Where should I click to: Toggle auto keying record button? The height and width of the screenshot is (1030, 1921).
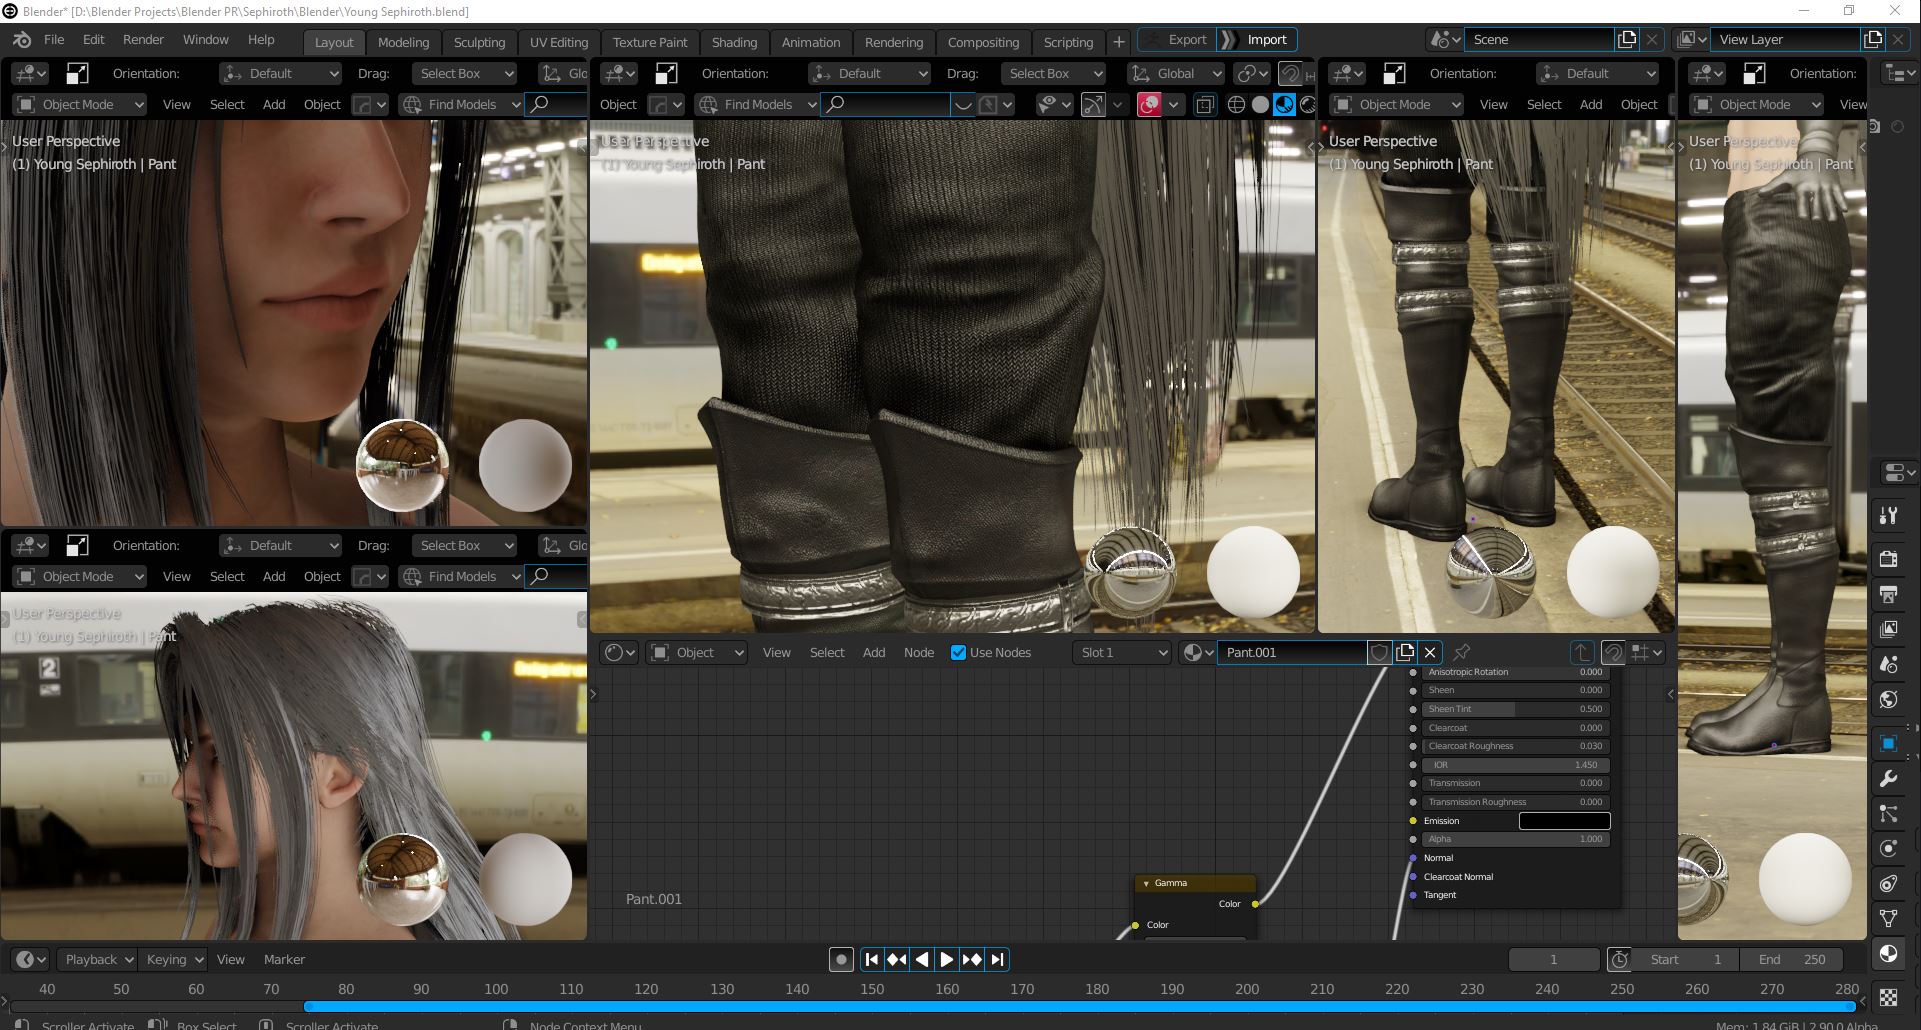coord(841,959)
